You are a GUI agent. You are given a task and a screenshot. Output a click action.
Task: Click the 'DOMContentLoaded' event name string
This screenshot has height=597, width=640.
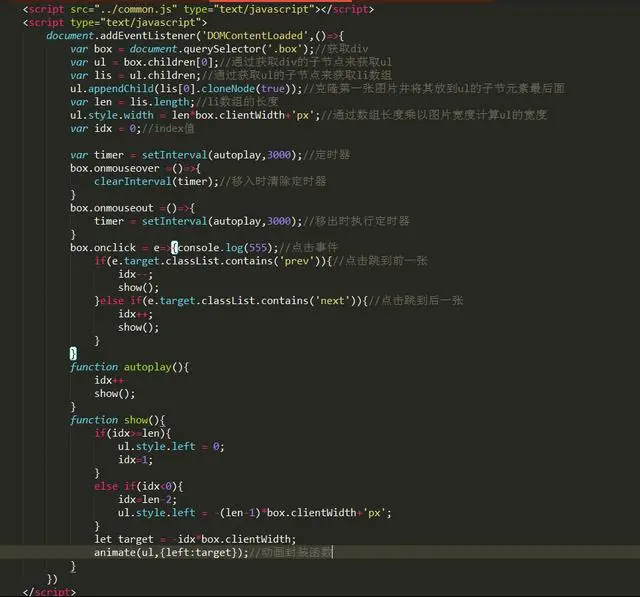tap(255, 36)
